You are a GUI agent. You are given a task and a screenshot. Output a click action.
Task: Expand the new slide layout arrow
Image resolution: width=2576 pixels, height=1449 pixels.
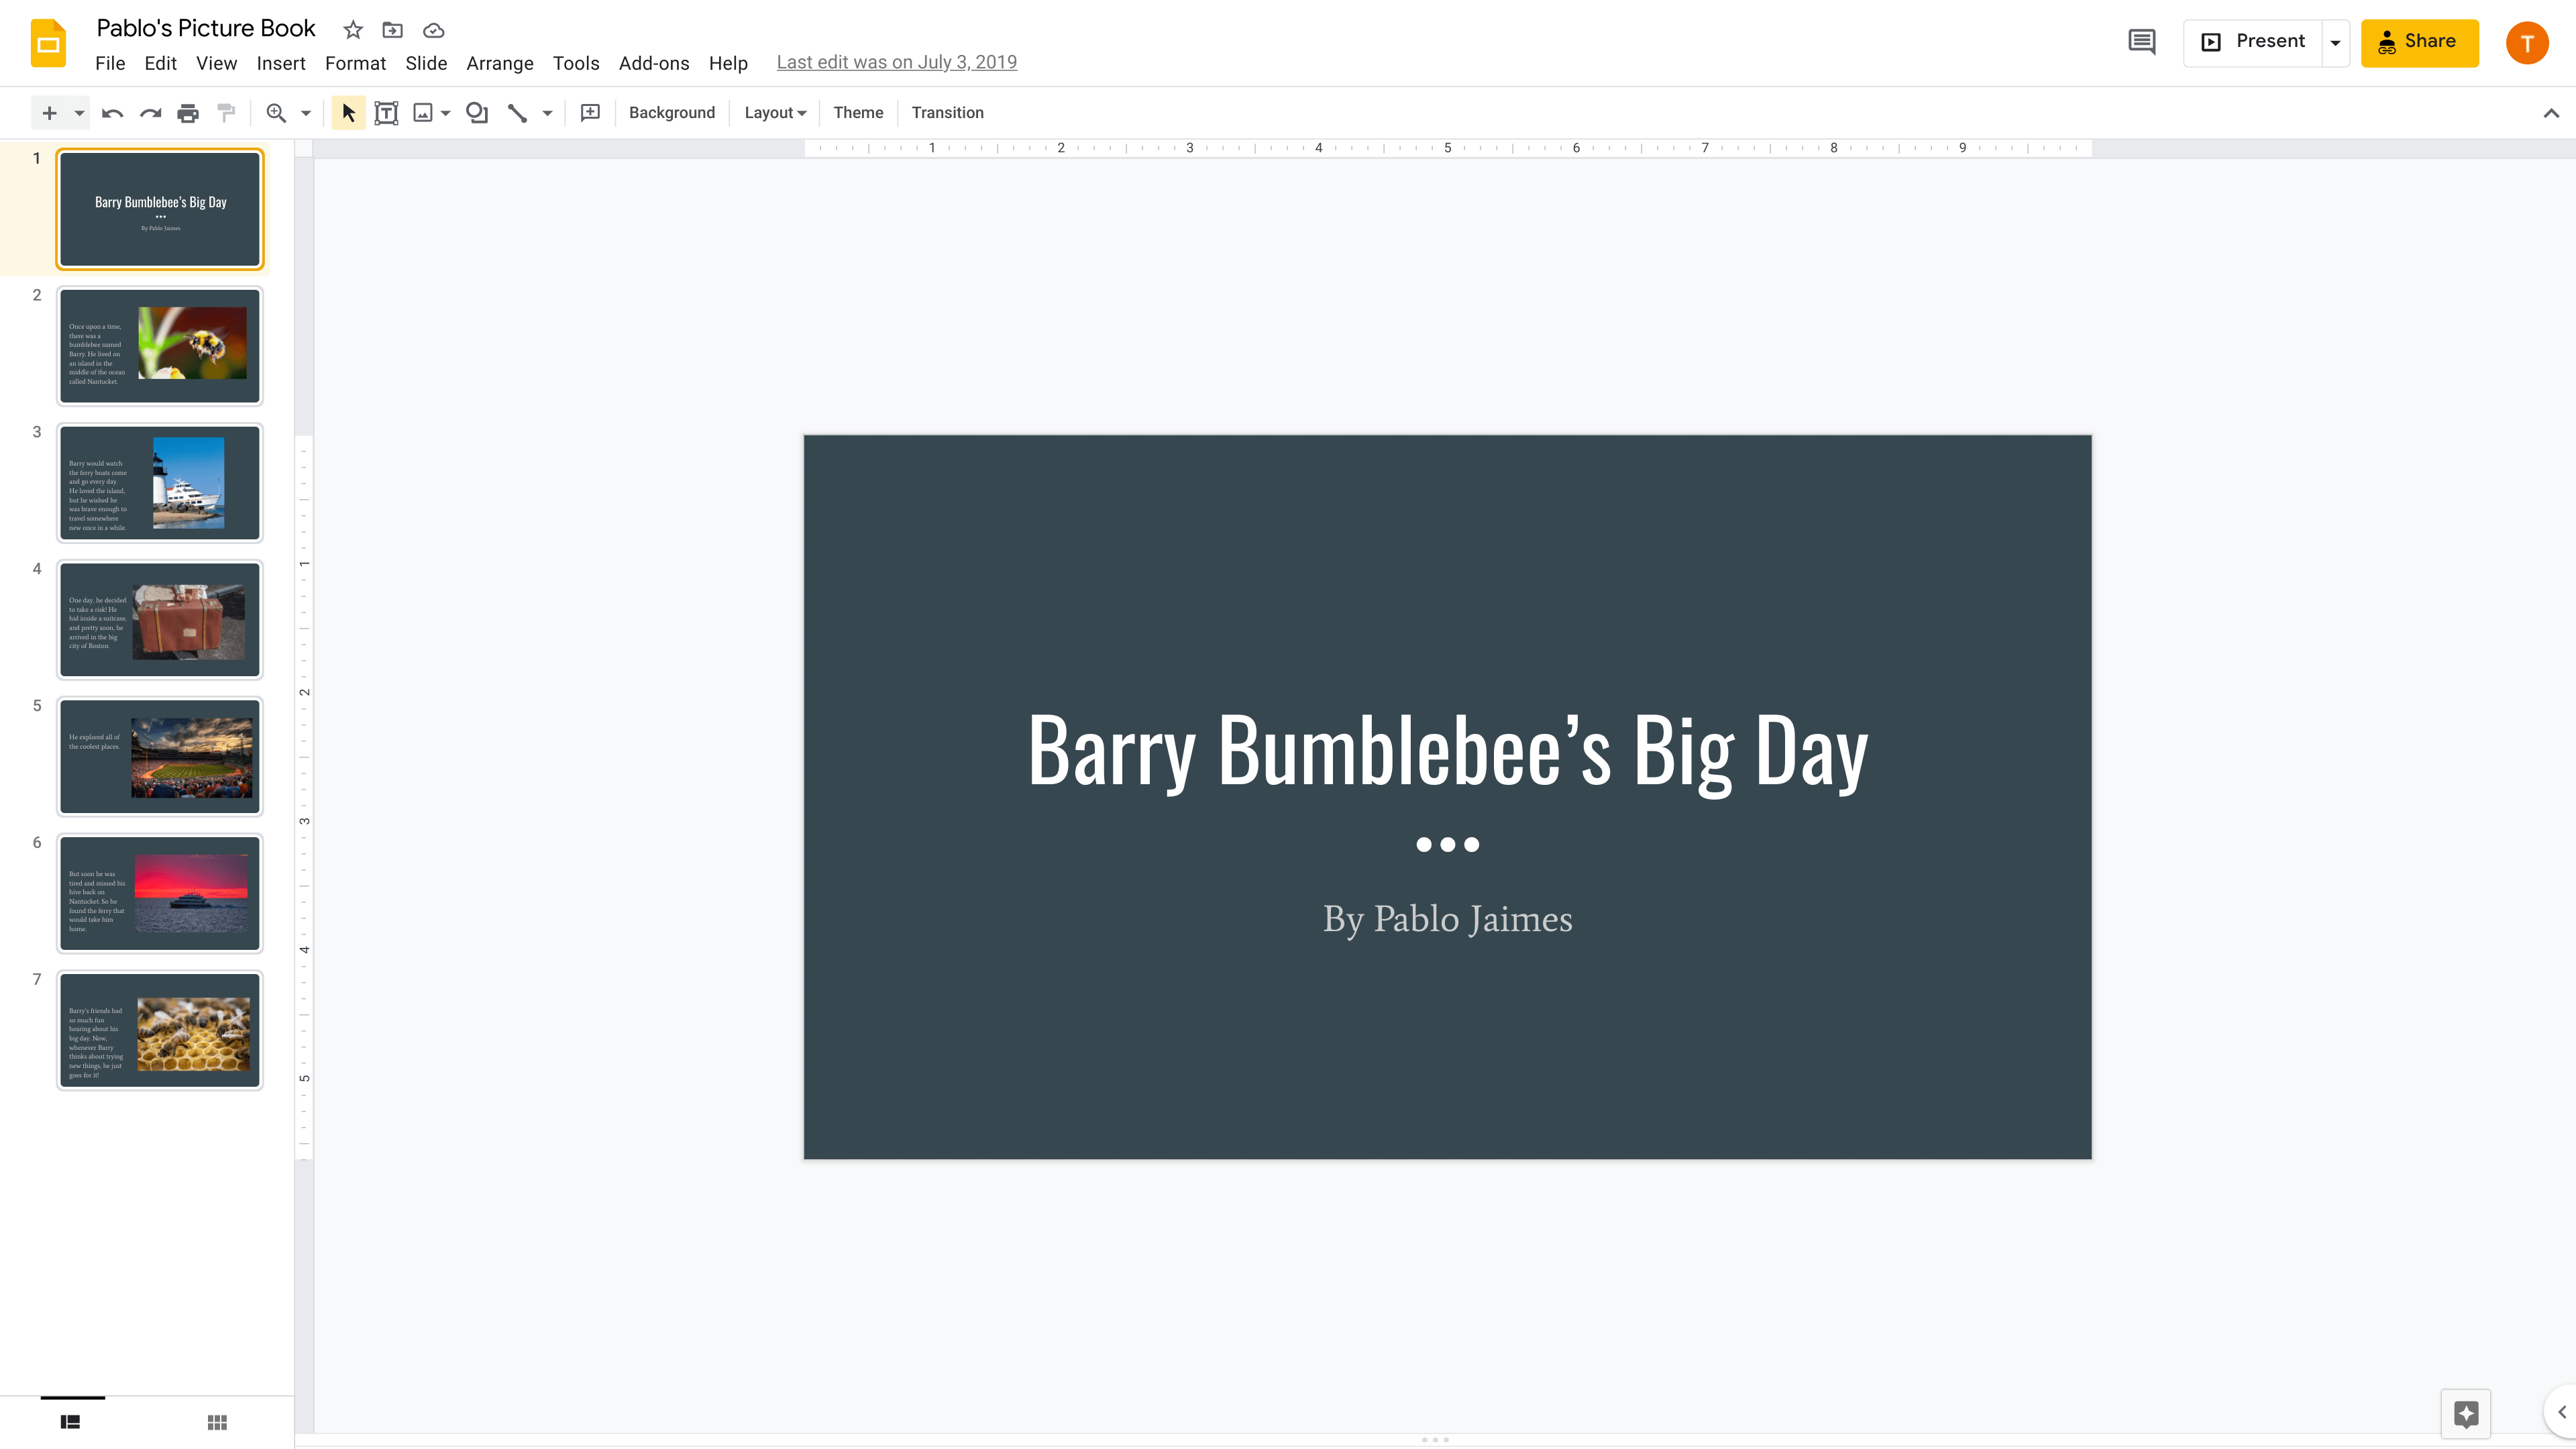79,113
